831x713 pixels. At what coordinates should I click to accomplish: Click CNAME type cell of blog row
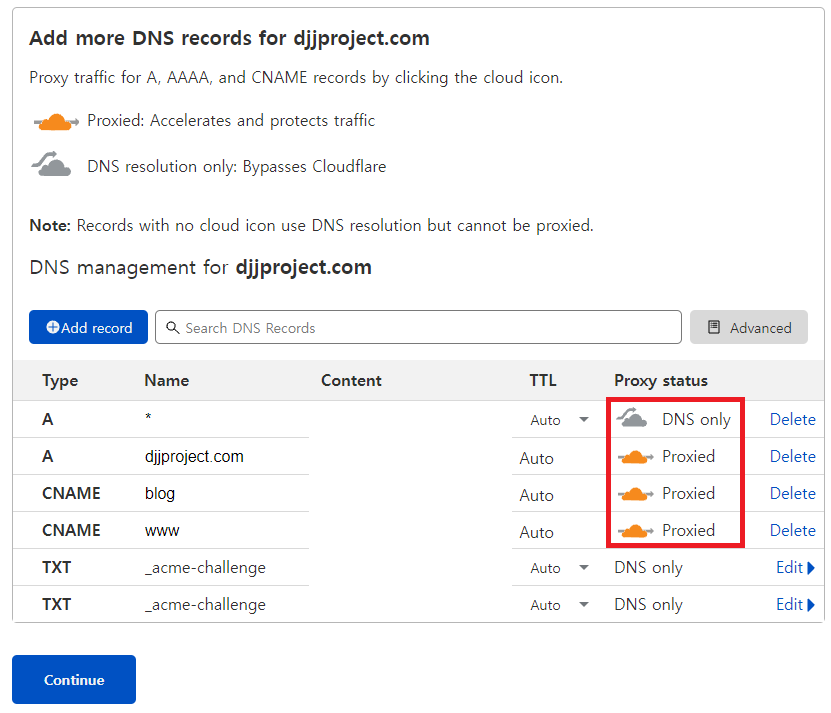(x=71, y=494)
